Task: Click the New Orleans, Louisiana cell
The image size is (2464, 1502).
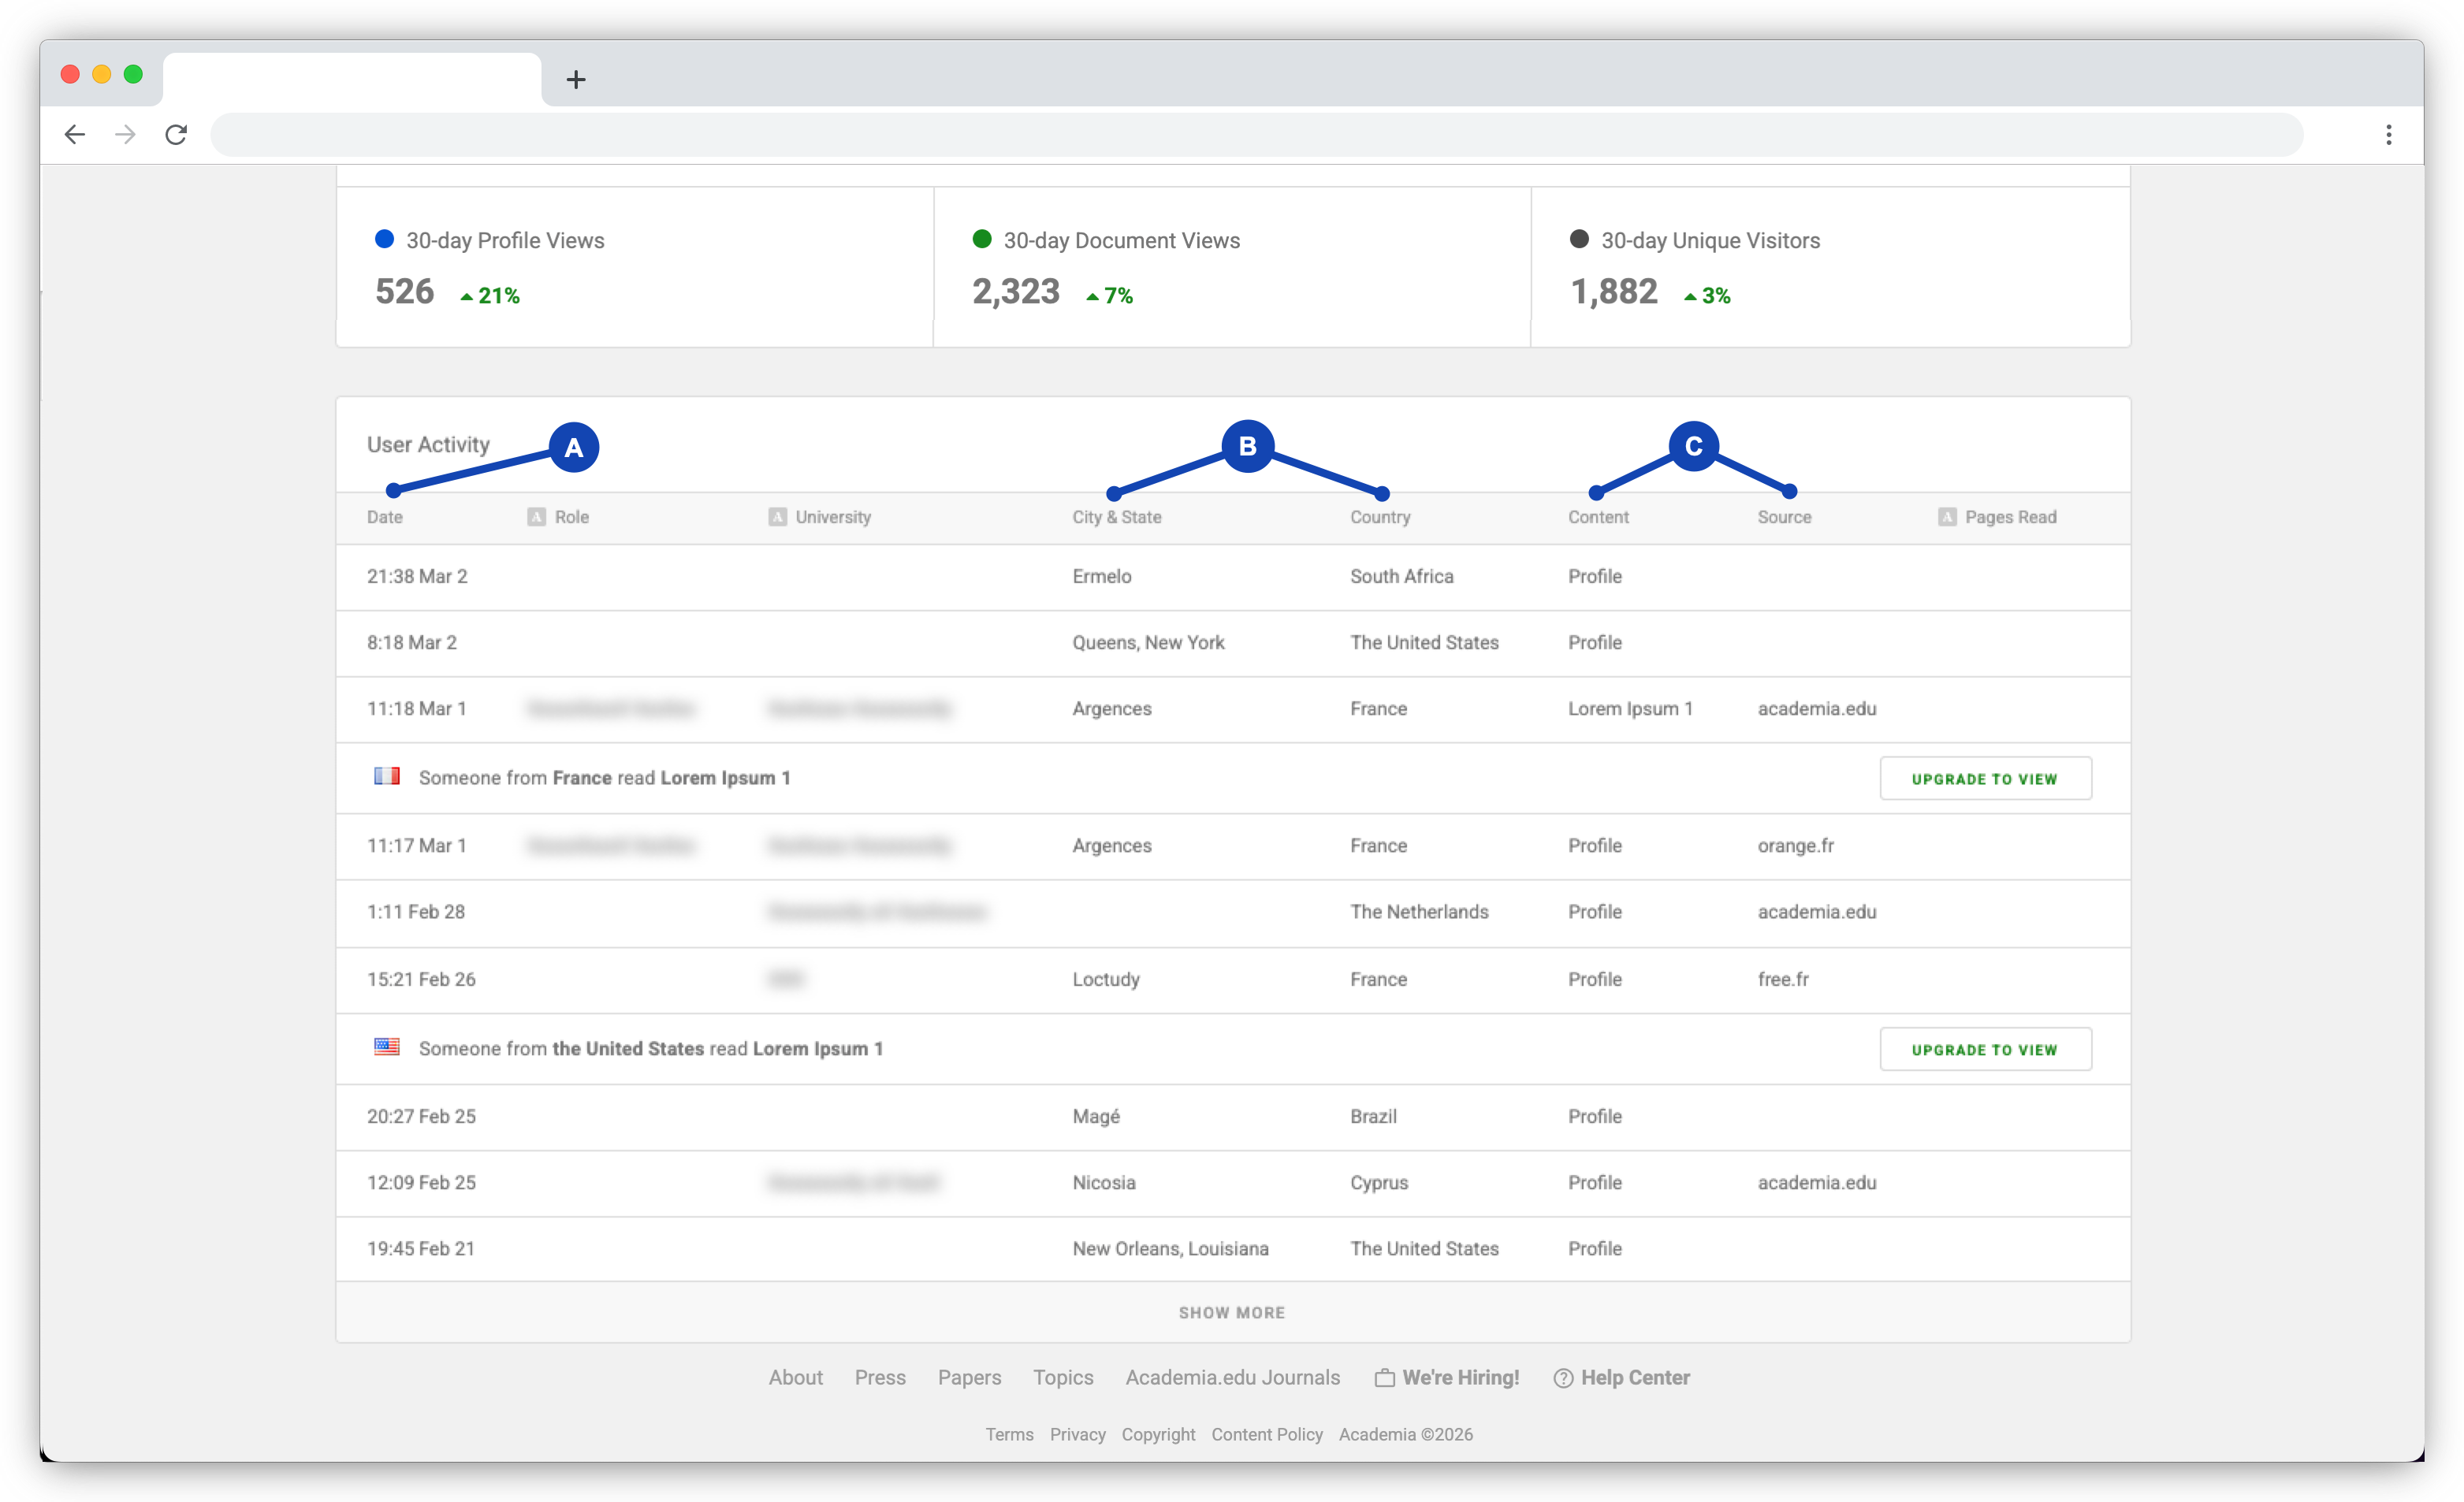Action: coord(1170,1249)
